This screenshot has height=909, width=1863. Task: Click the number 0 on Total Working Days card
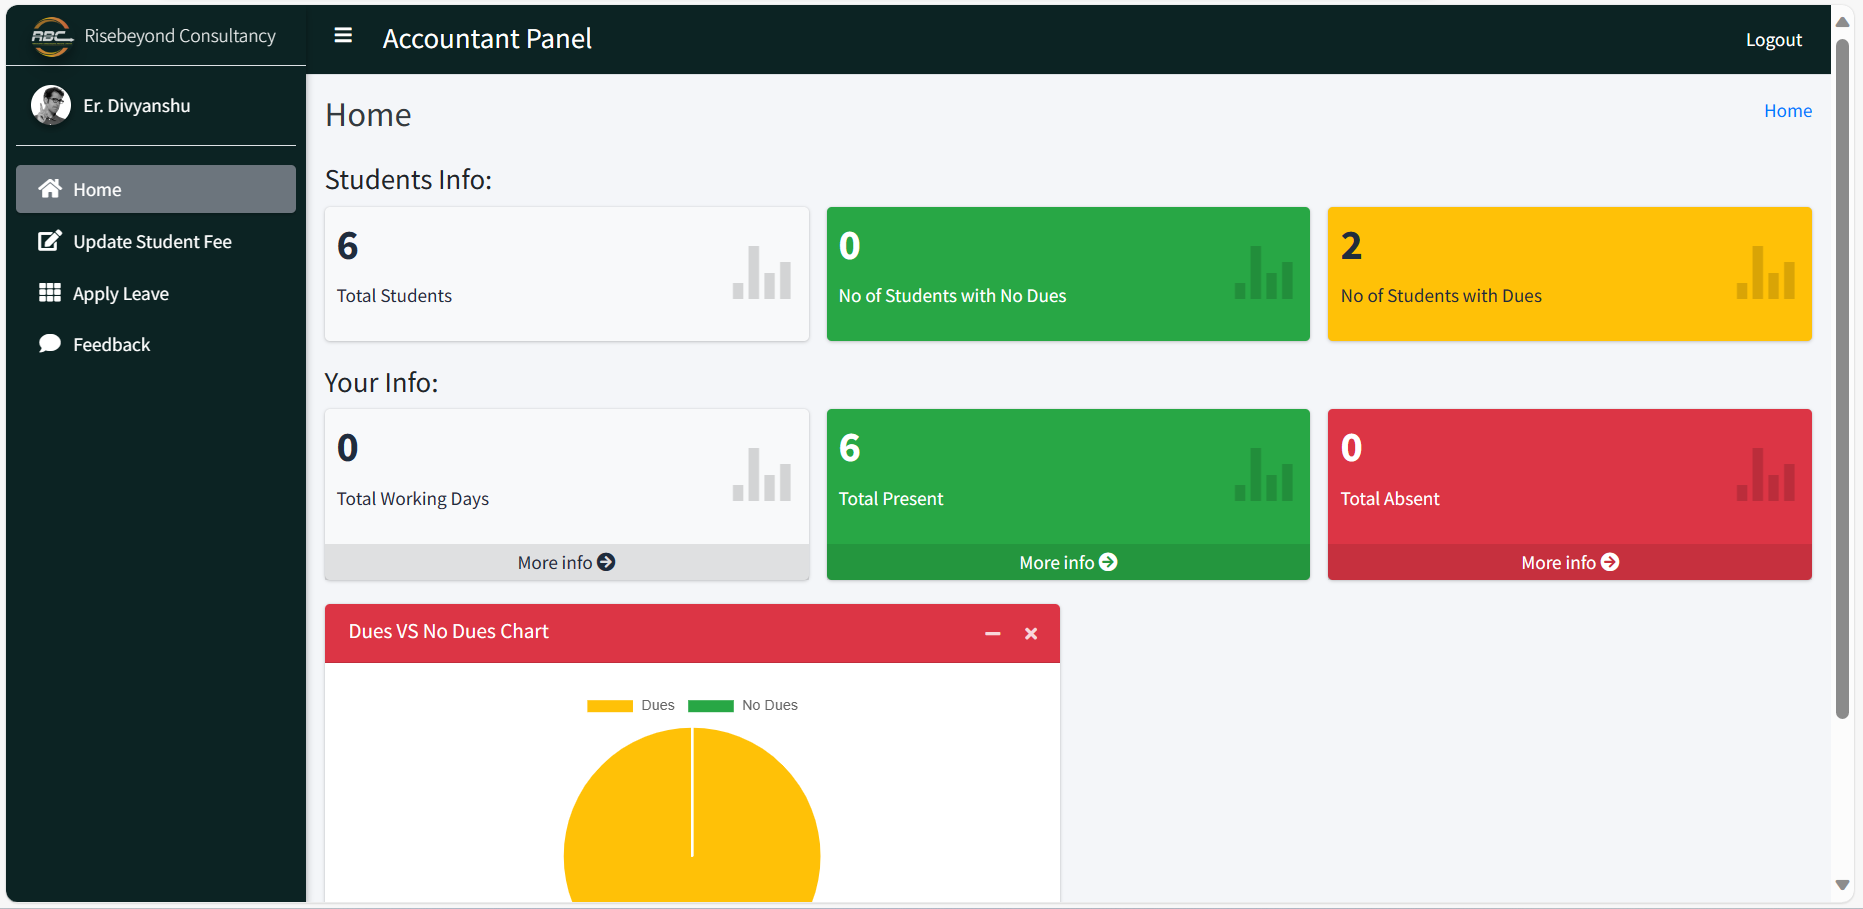tap(348, 448)
